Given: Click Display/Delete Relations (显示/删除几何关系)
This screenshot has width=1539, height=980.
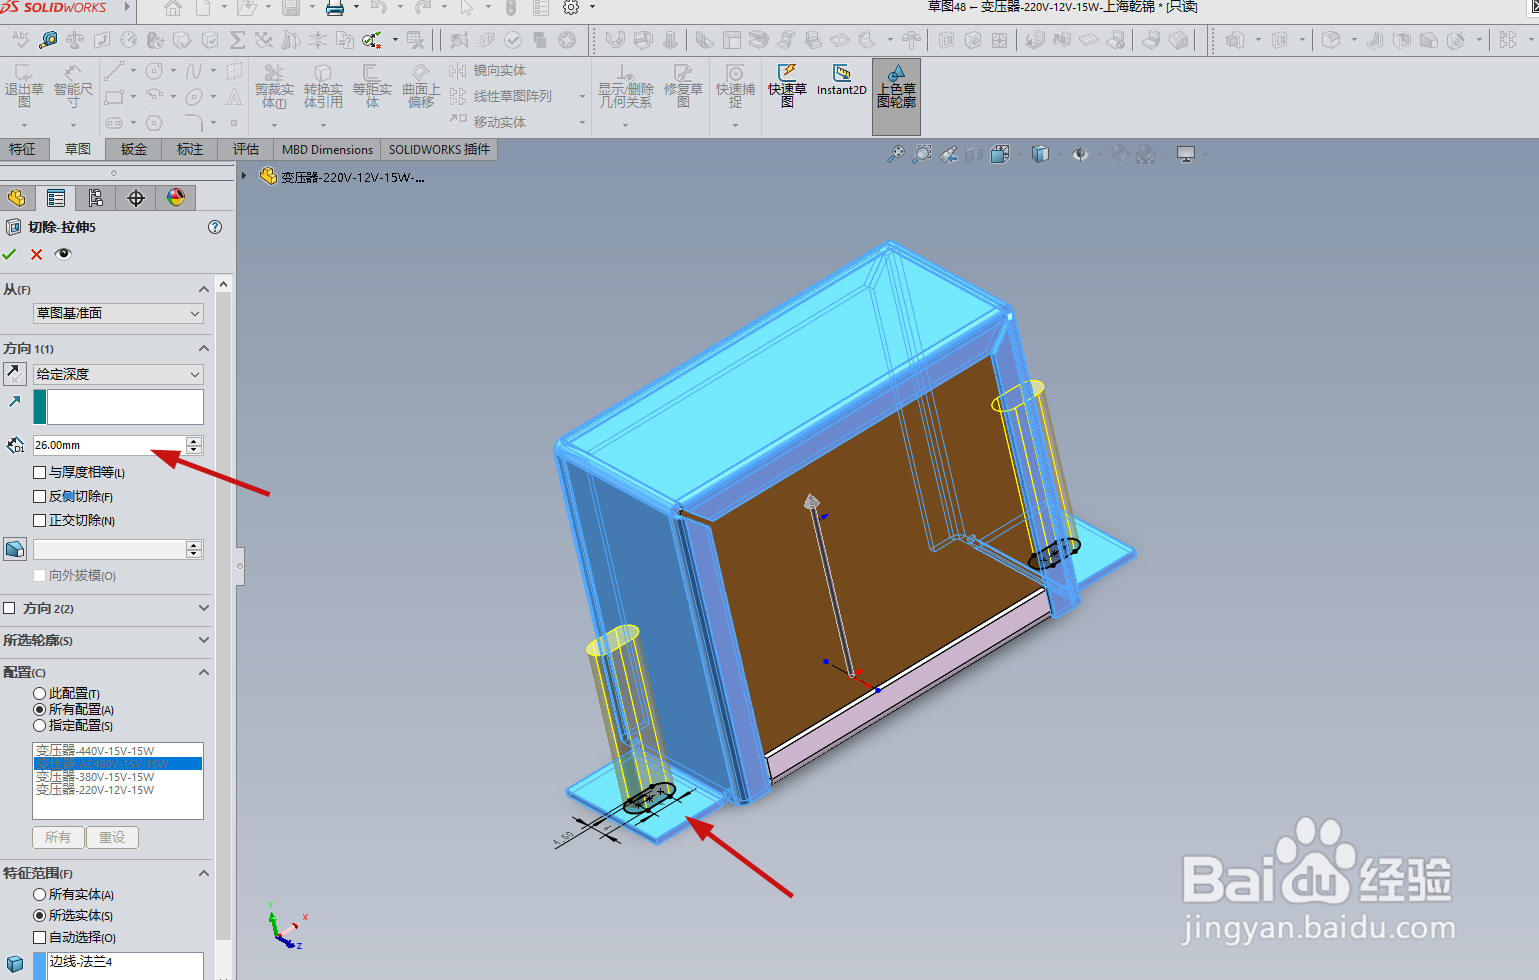Looking at the screenshot, I should (x=626, y=87).
